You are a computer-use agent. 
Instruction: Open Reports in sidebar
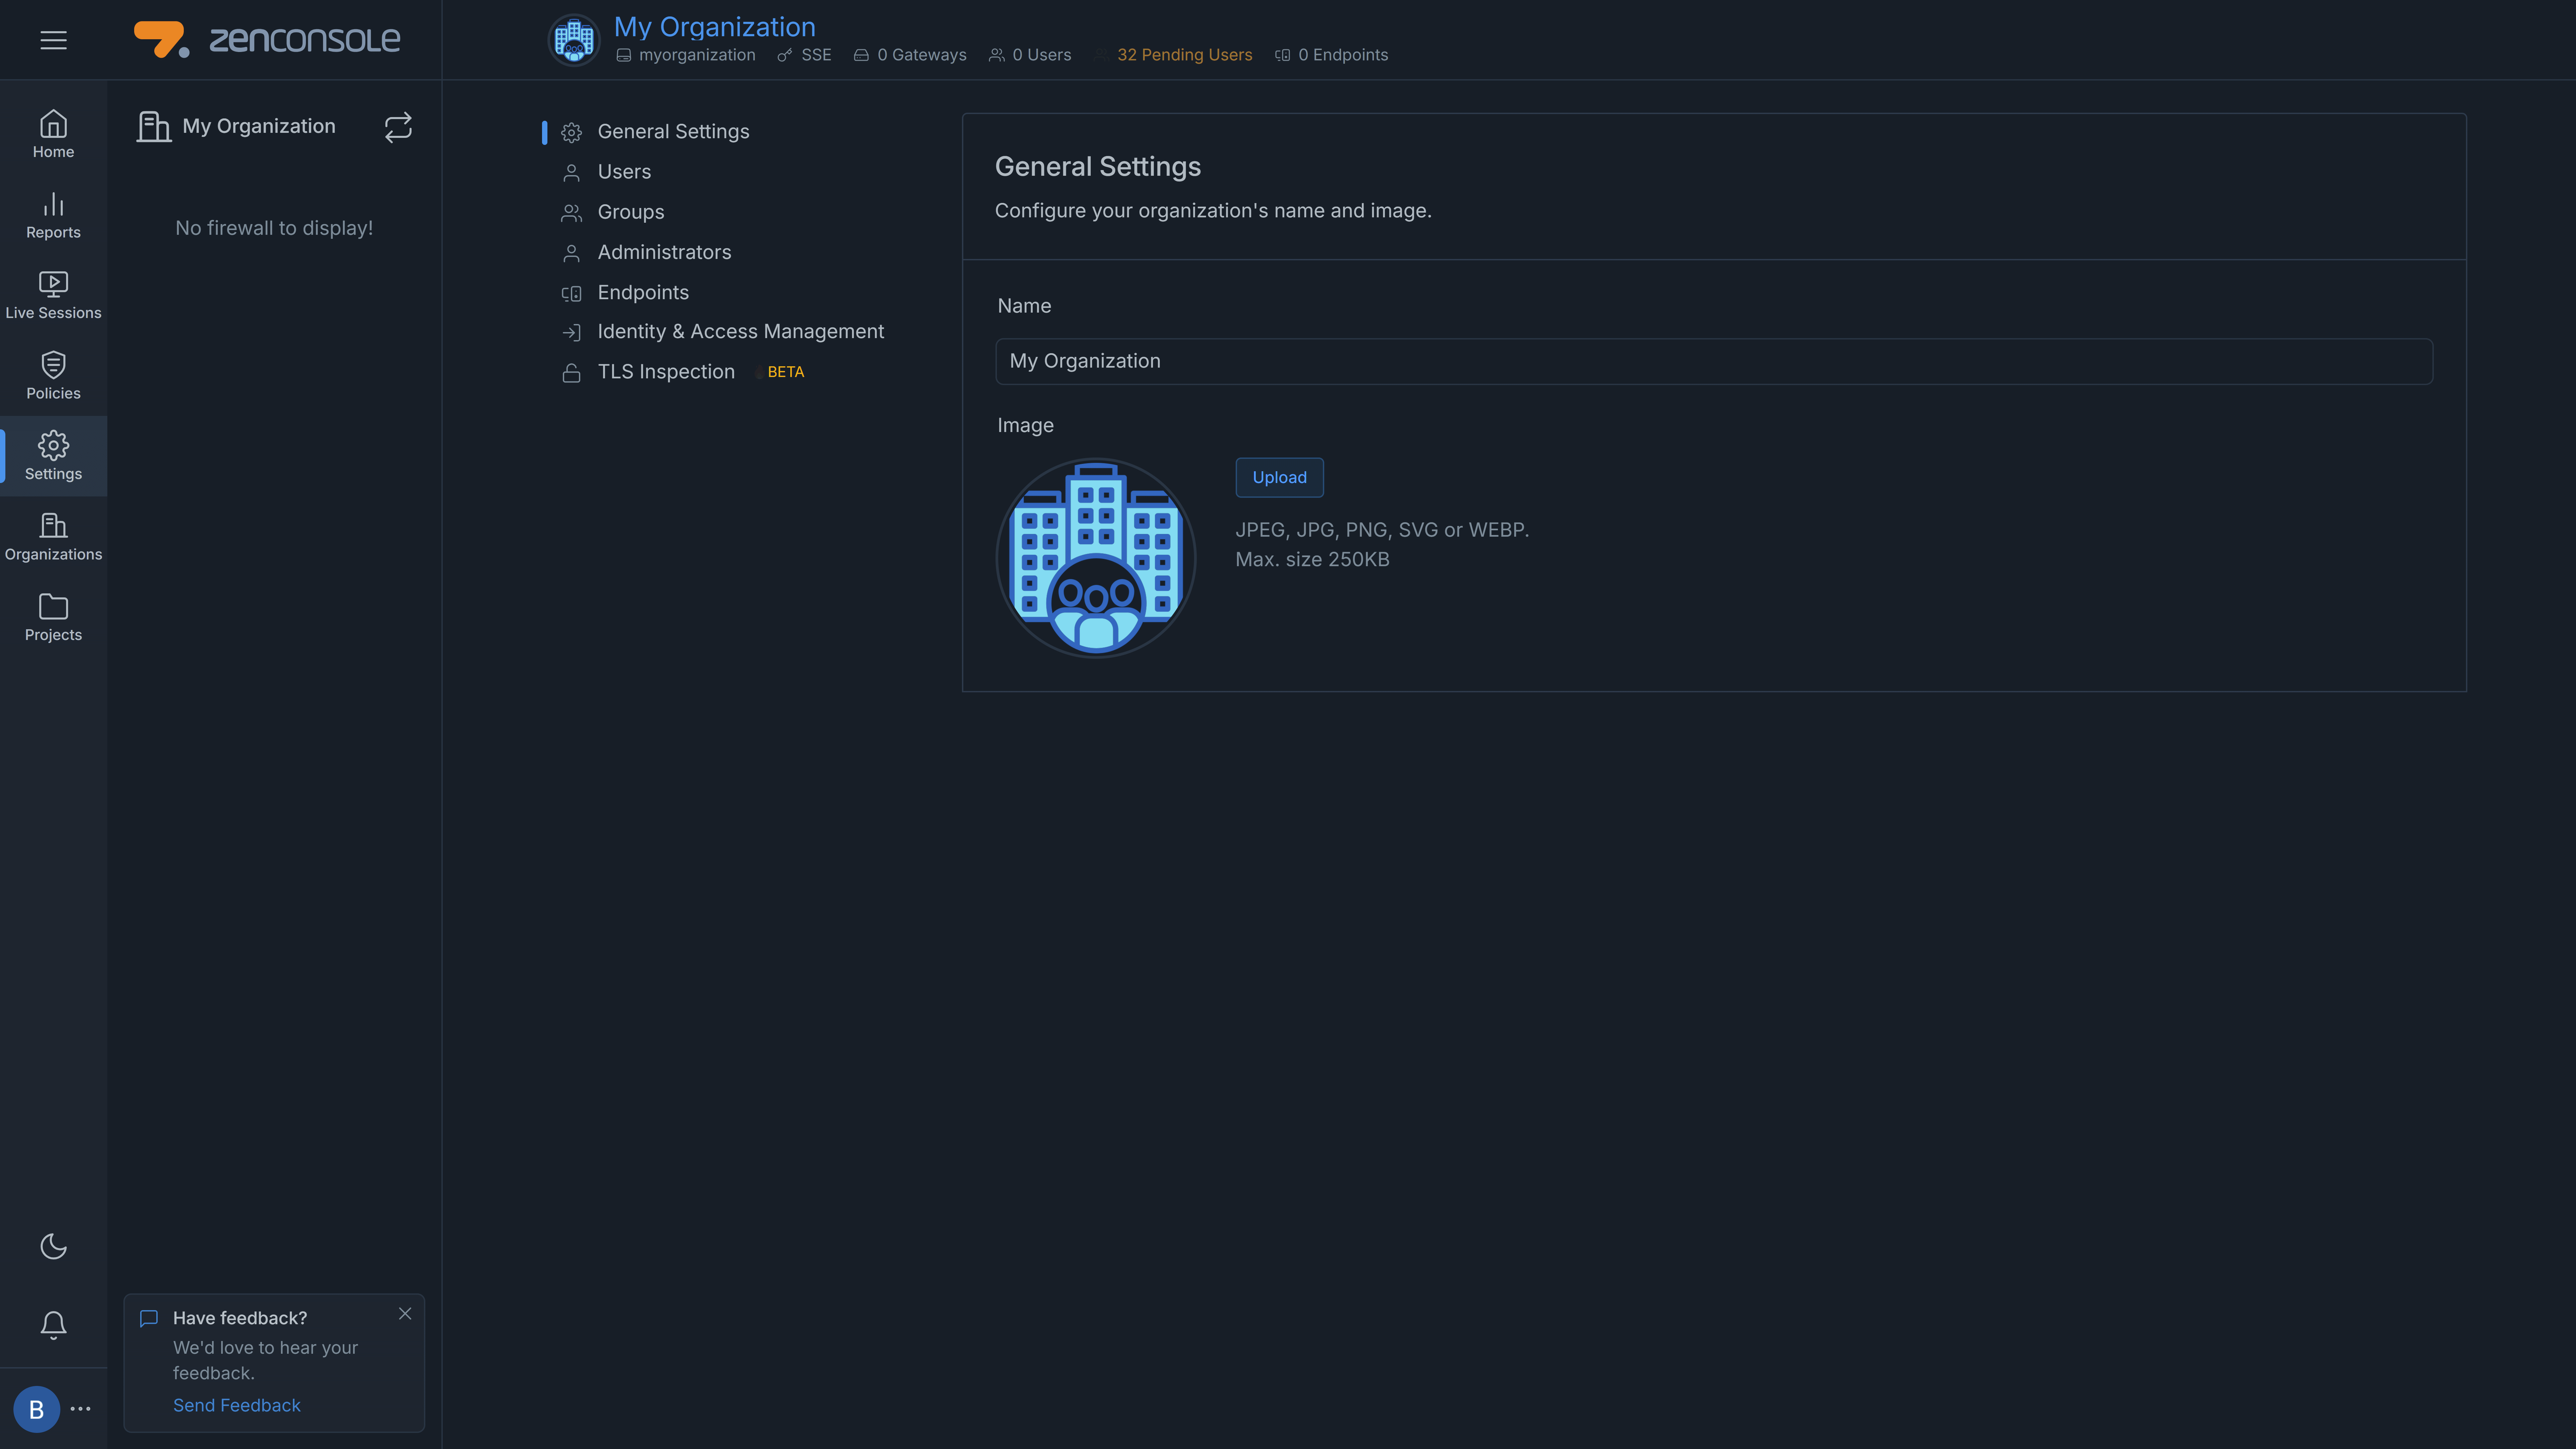[x=53, y=215]
